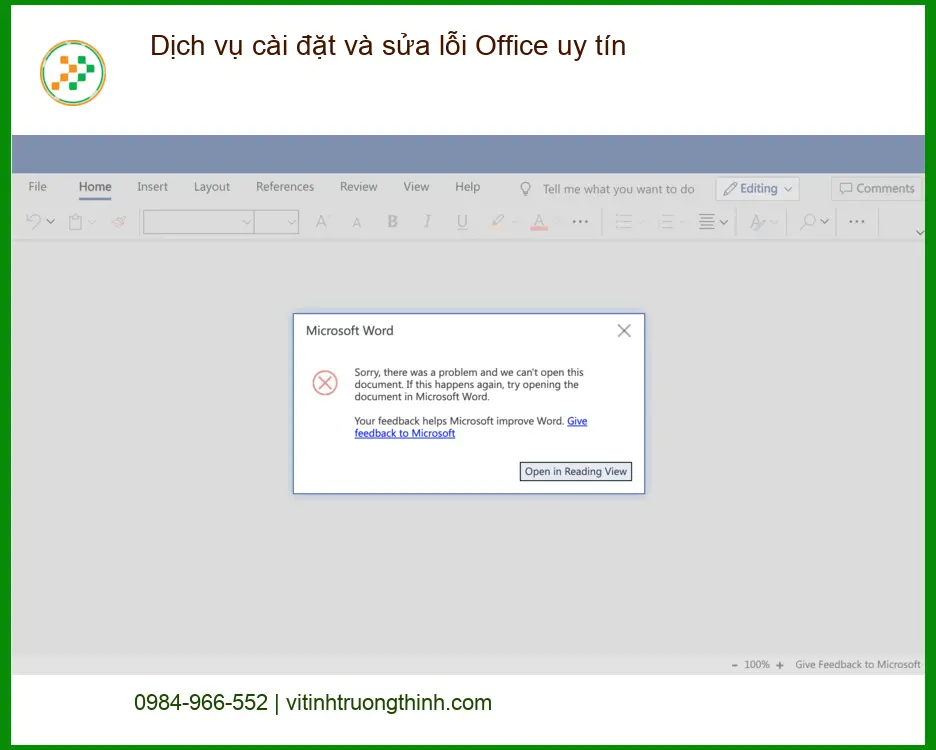Click the Give feedback to Microsoft link

coord(470,427)
